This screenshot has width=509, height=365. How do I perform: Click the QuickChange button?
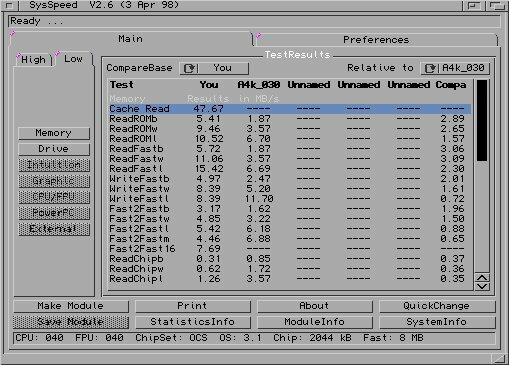pyautogui.click(x=437, y=306)
